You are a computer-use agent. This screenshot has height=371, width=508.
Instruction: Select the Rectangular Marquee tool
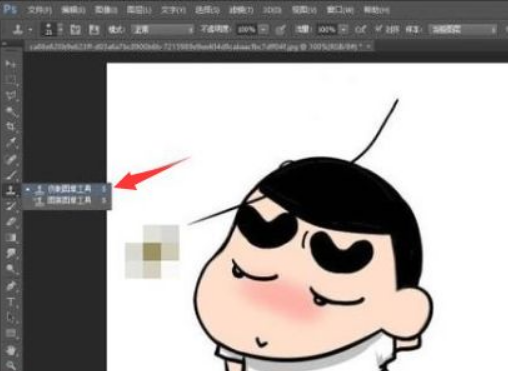[x=10, y=79]
